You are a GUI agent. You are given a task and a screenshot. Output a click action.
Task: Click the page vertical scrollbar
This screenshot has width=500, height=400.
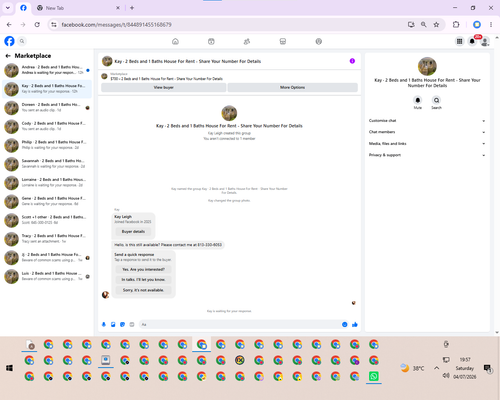pos(497,185)
